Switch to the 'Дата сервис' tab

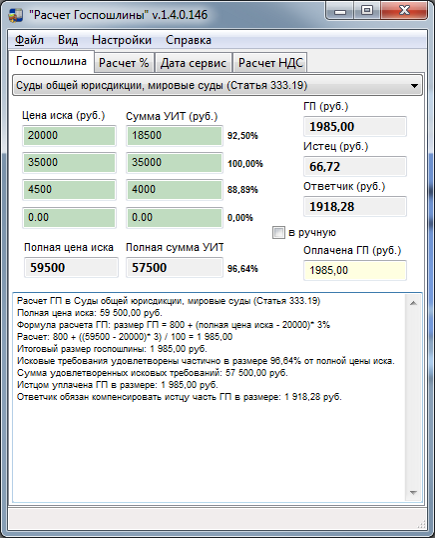click(193, 63)
